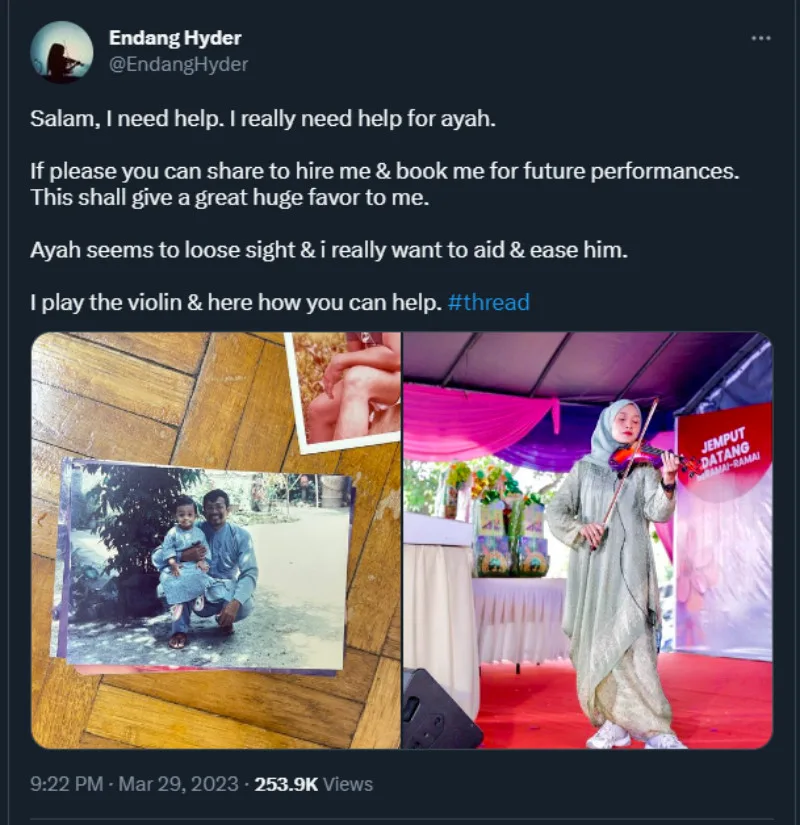Click the "Salam, I need help" text line

263,119
